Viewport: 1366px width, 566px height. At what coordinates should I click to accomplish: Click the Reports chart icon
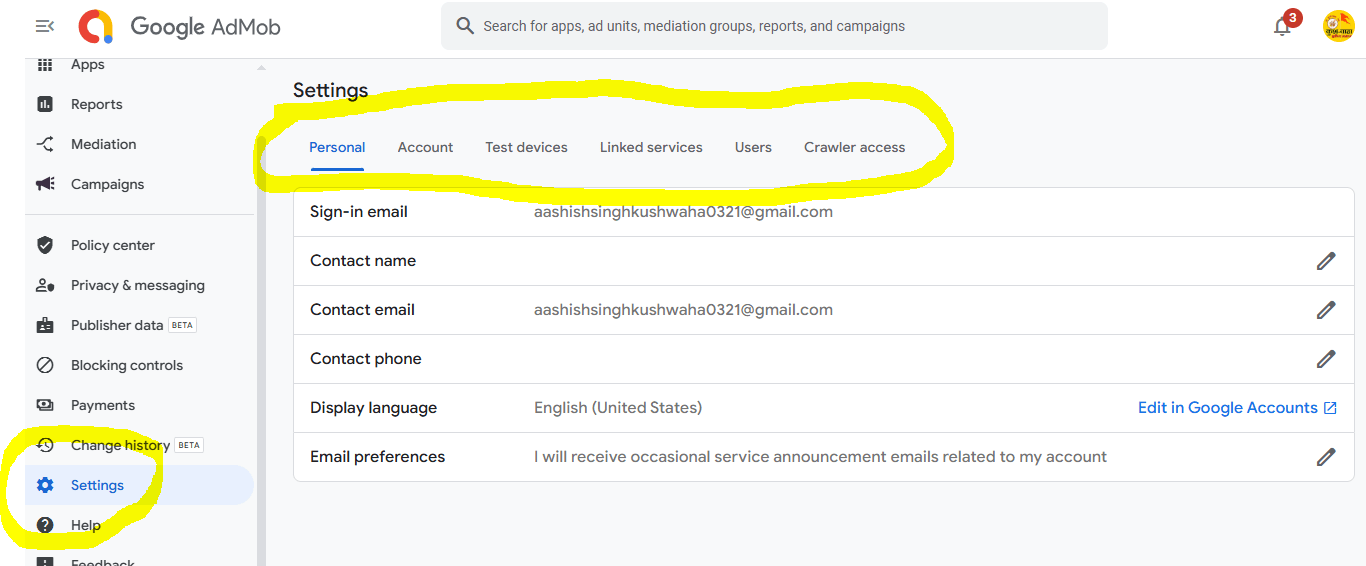45,104
